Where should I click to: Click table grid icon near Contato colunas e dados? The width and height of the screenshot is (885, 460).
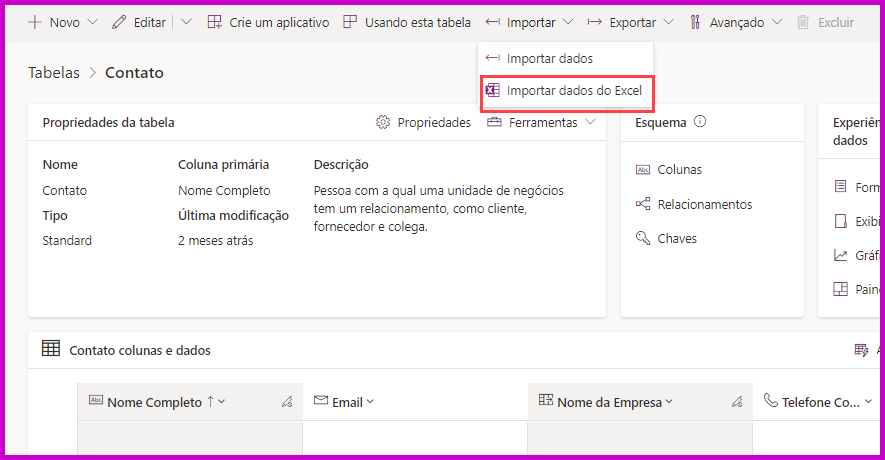[x=51, y=349]
